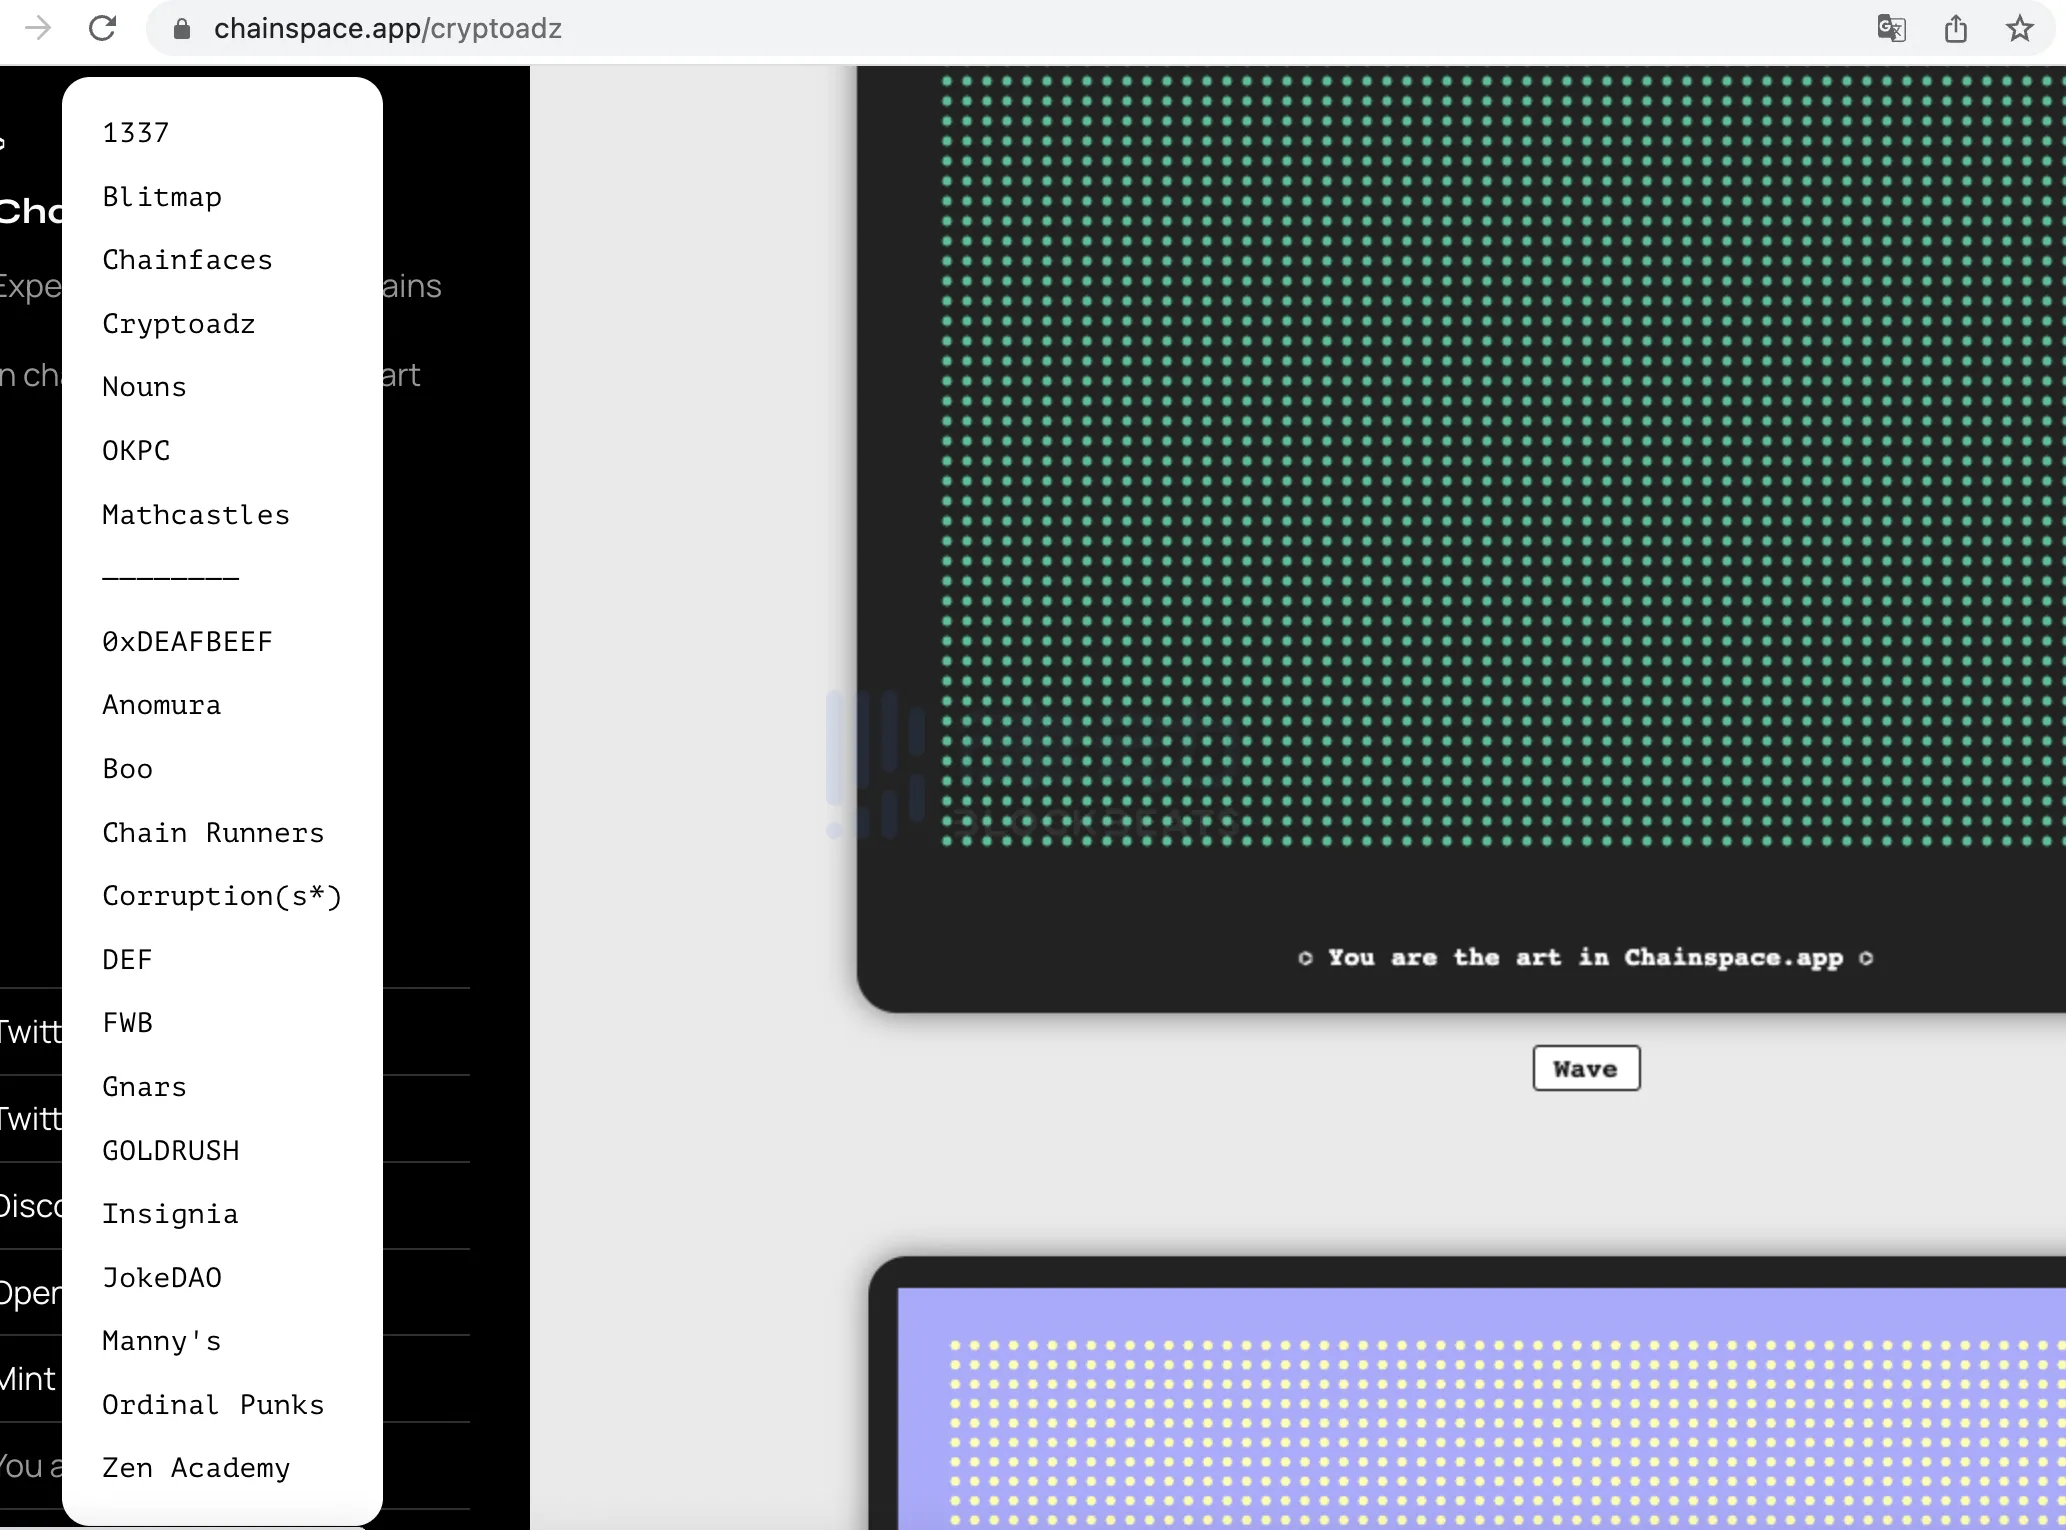Navigate to Gnars collection page
Screen dimensions: 2066x1530
click(145, 1086)
